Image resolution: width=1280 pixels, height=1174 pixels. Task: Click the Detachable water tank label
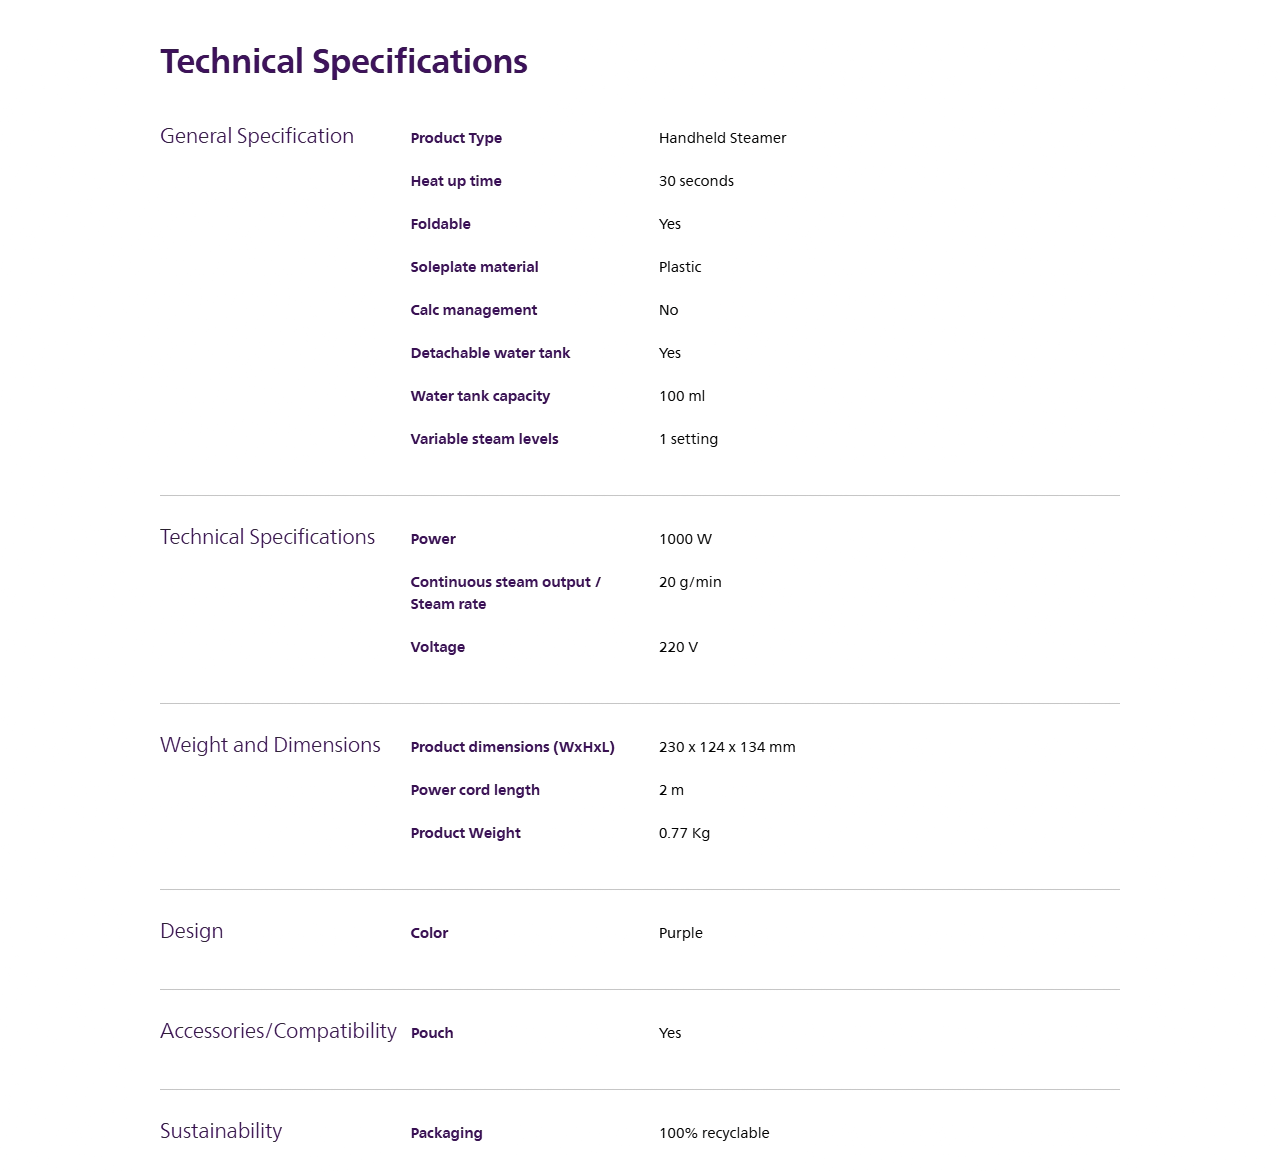tap(490, 353)
